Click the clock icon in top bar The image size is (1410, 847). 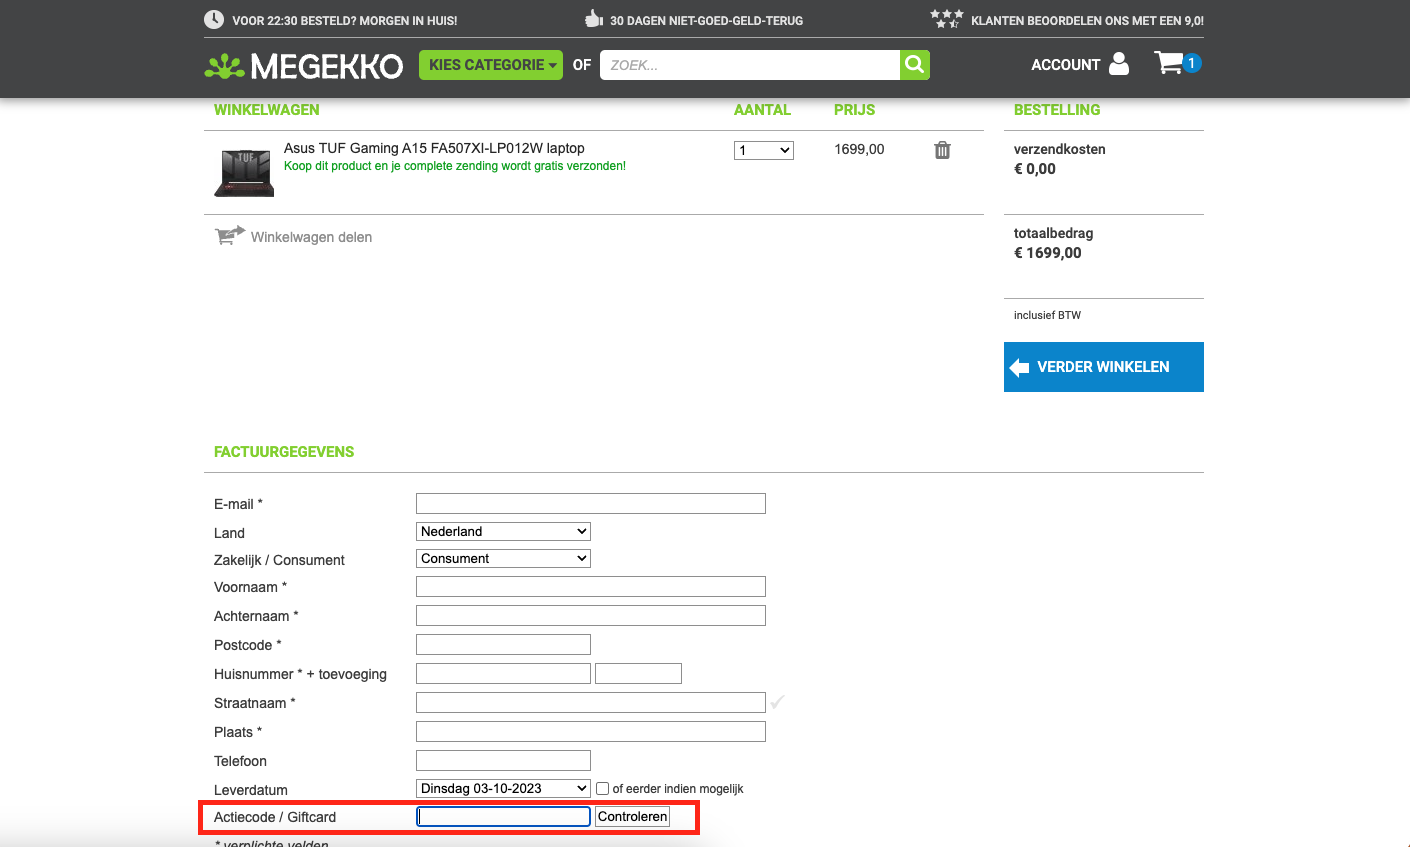pyautogui.click(x=214, y=20)
